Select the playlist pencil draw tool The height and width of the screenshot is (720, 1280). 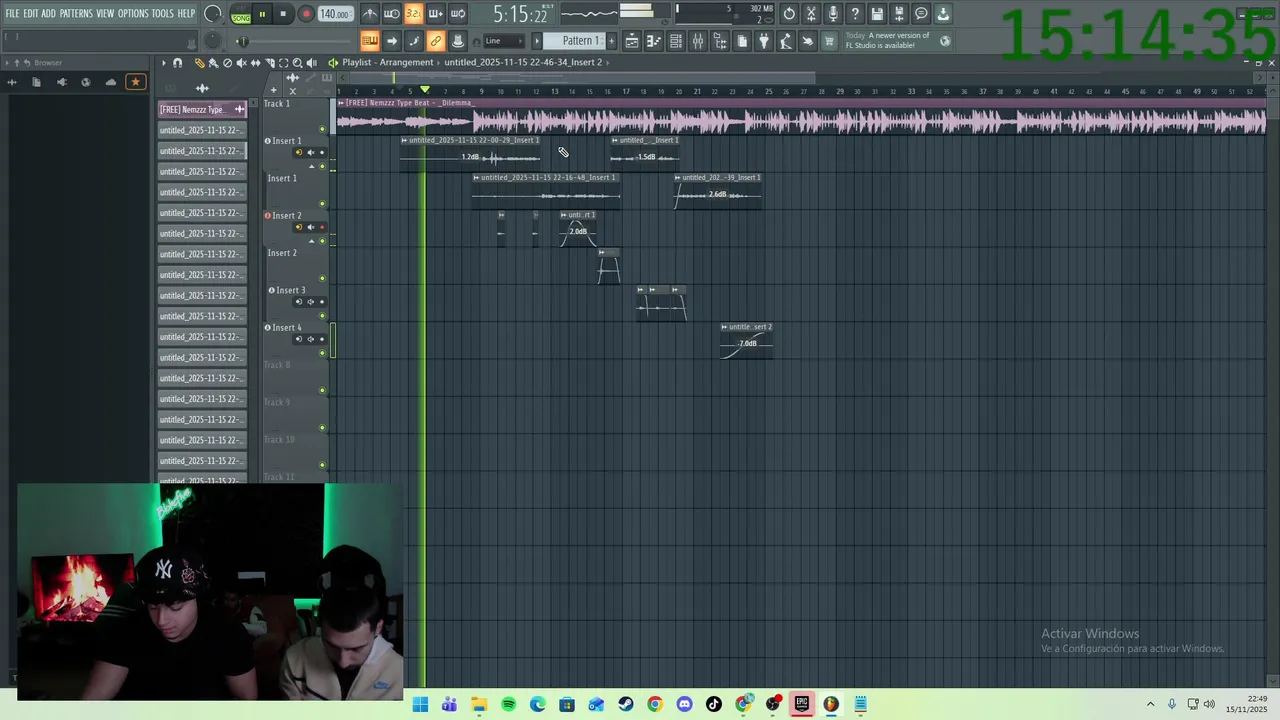click(199, 62)
